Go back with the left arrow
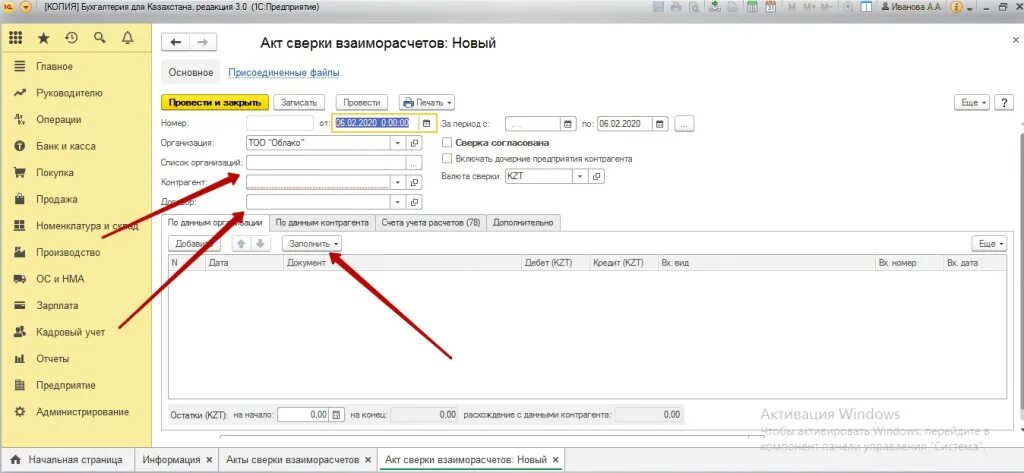Screen dimensions: 1024x473 point(175,42)
